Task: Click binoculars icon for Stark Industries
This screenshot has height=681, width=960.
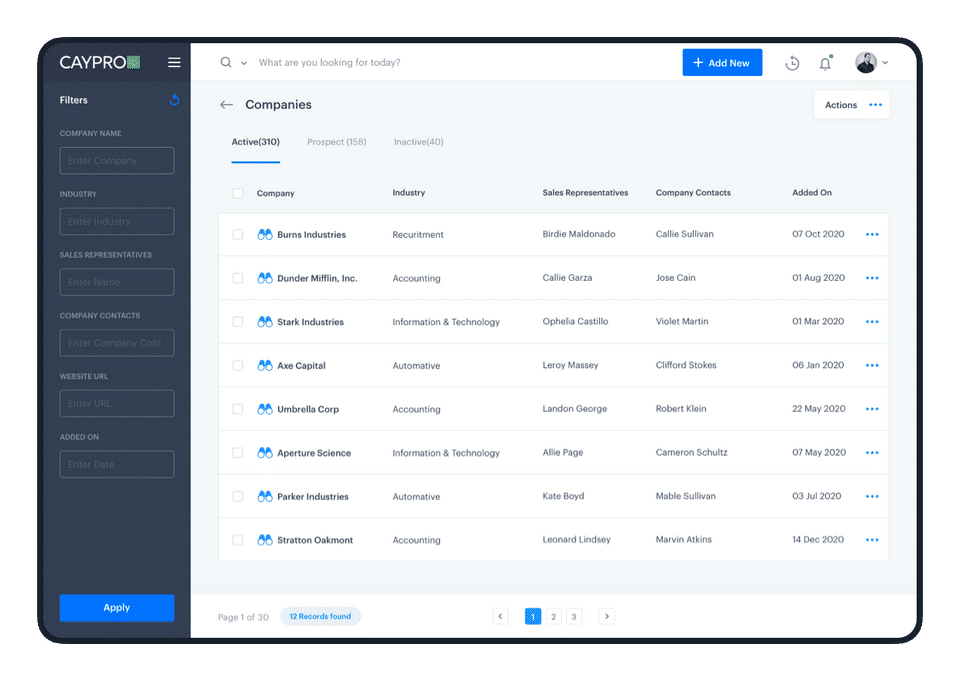Action: pos(264,322)
